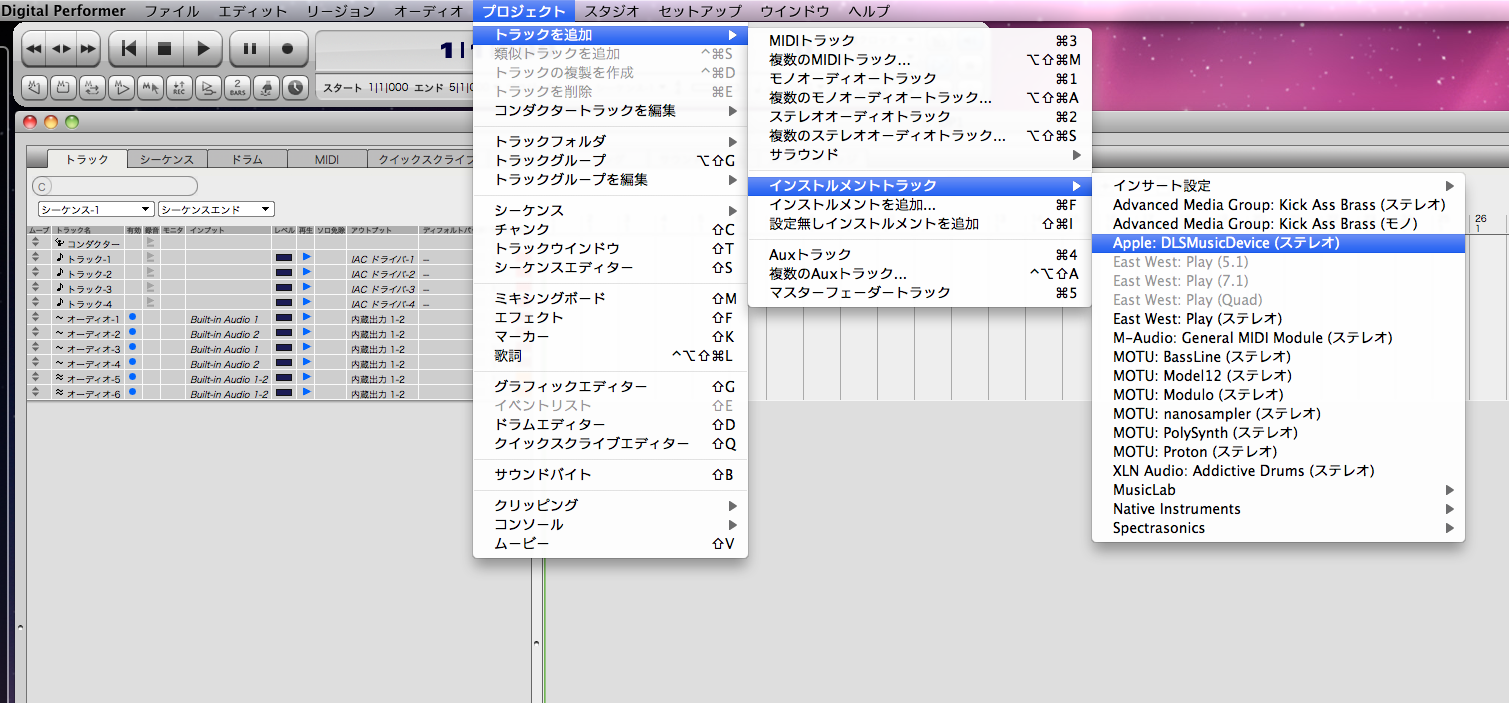Viewport: 1509px width, 703px height.
Task: Click the conductor track baton icon
Action: (60, 243)
